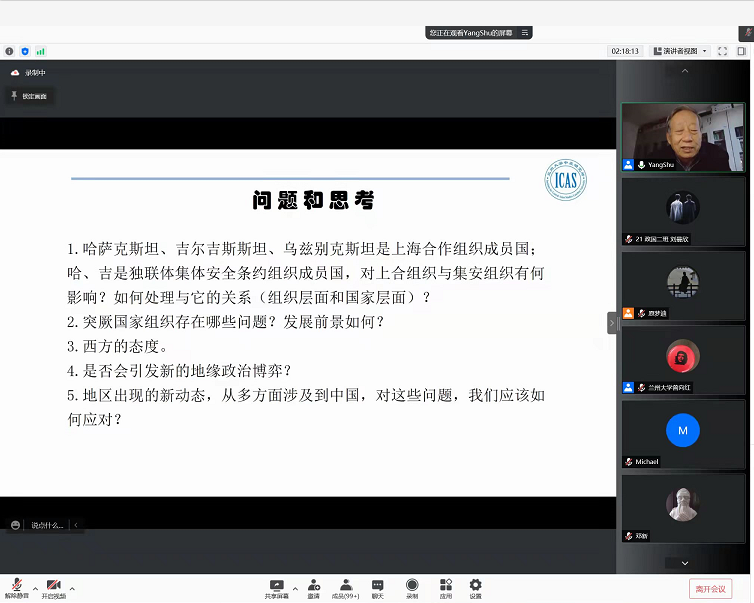Select YangShu's video thumbnail
This screenshot has height=603, width=754.
[683, 137]
